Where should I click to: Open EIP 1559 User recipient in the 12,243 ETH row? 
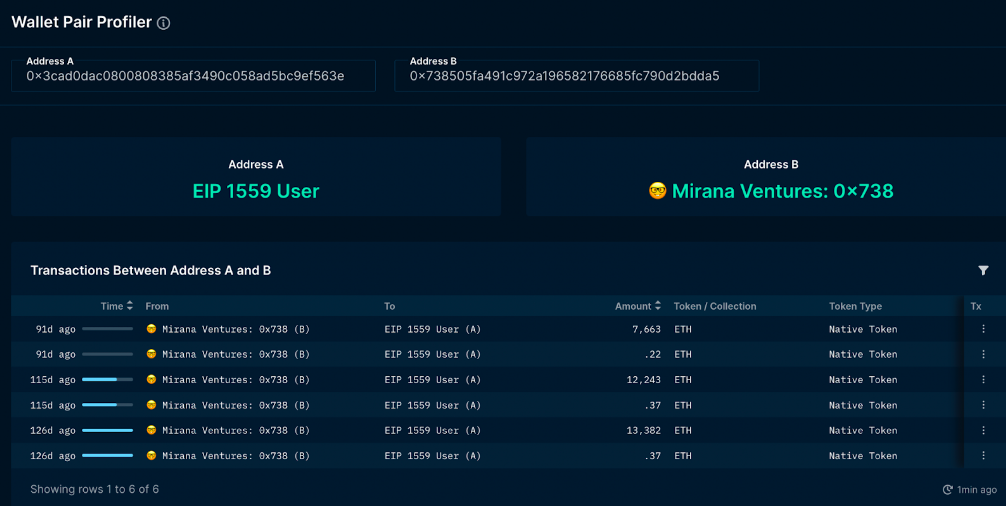pyautogui.click(x=432, y=380)
